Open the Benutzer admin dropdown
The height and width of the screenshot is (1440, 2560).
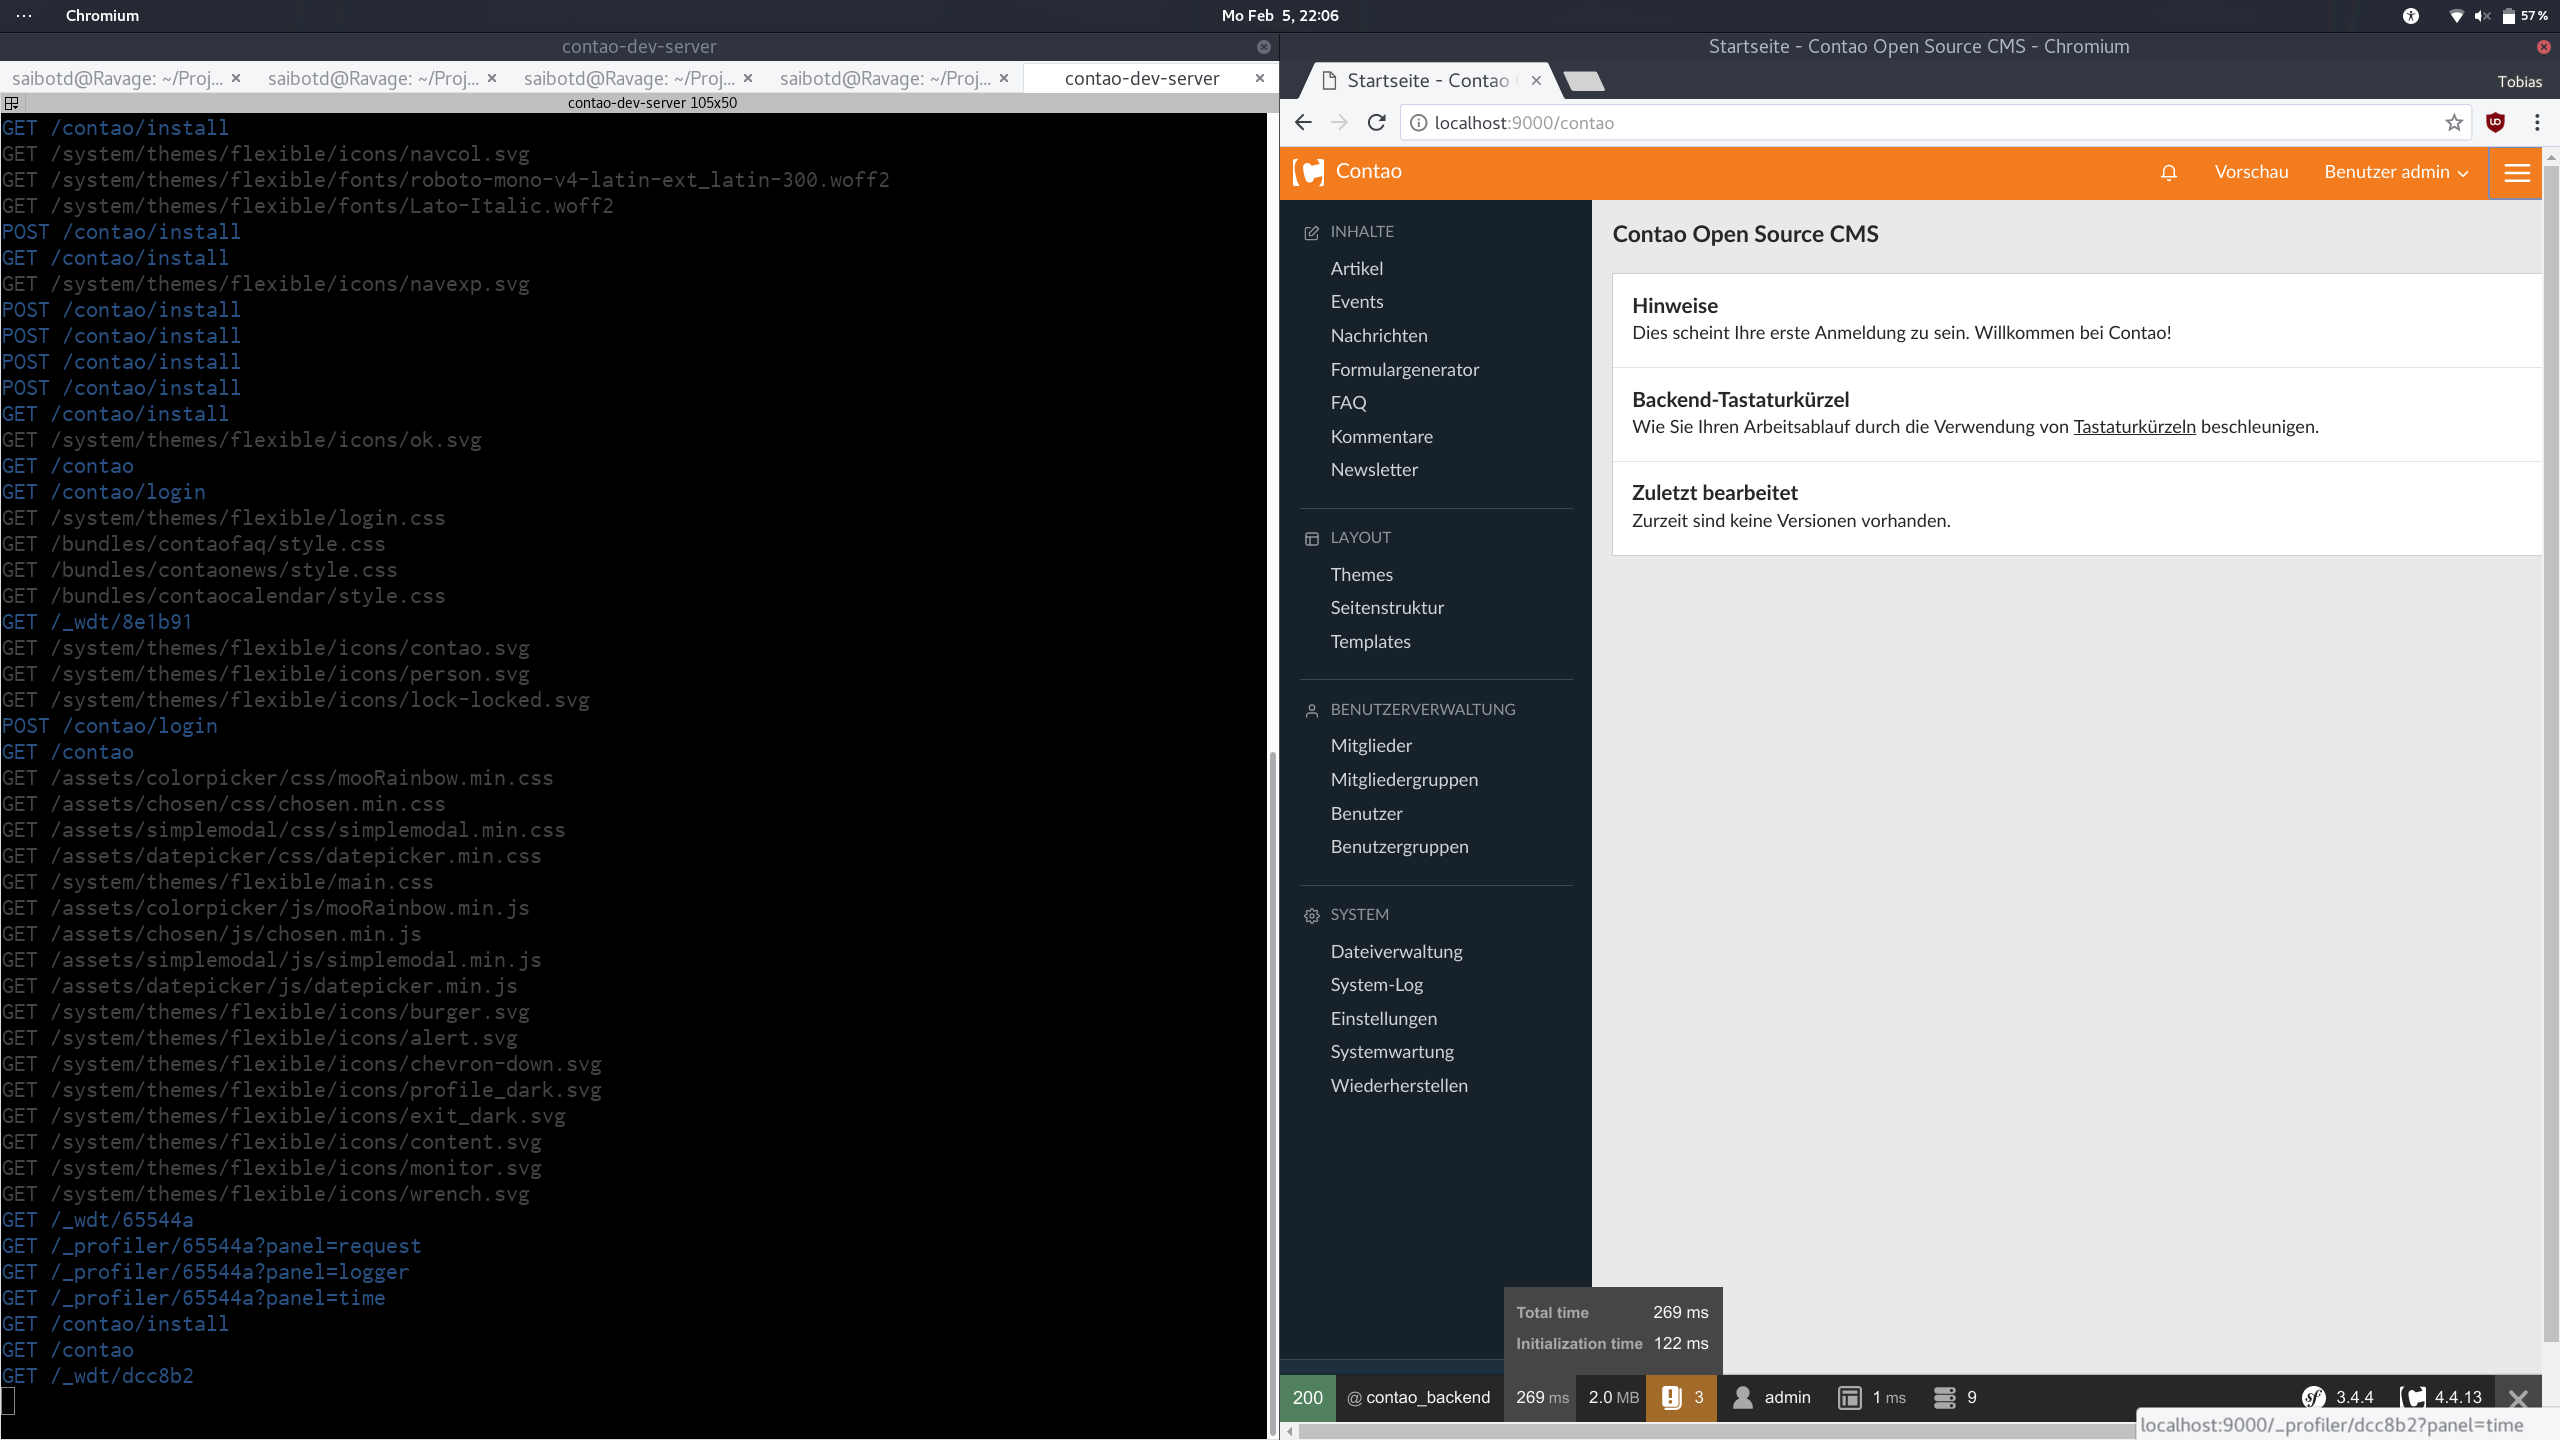click(x=2395, y=172)
